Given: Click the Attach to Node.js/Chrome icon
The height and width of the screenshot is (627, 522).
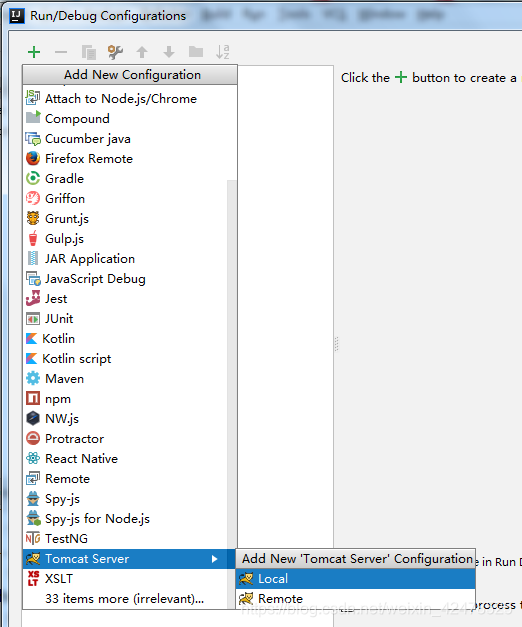Looking at the screenshot, I should 33,98.
